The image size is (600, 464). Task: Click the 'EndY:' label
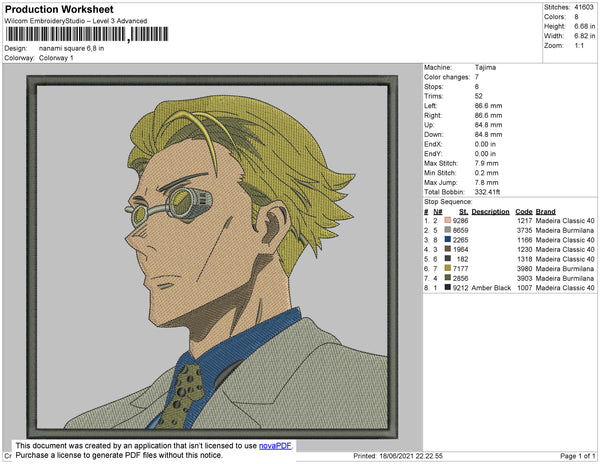433,154
